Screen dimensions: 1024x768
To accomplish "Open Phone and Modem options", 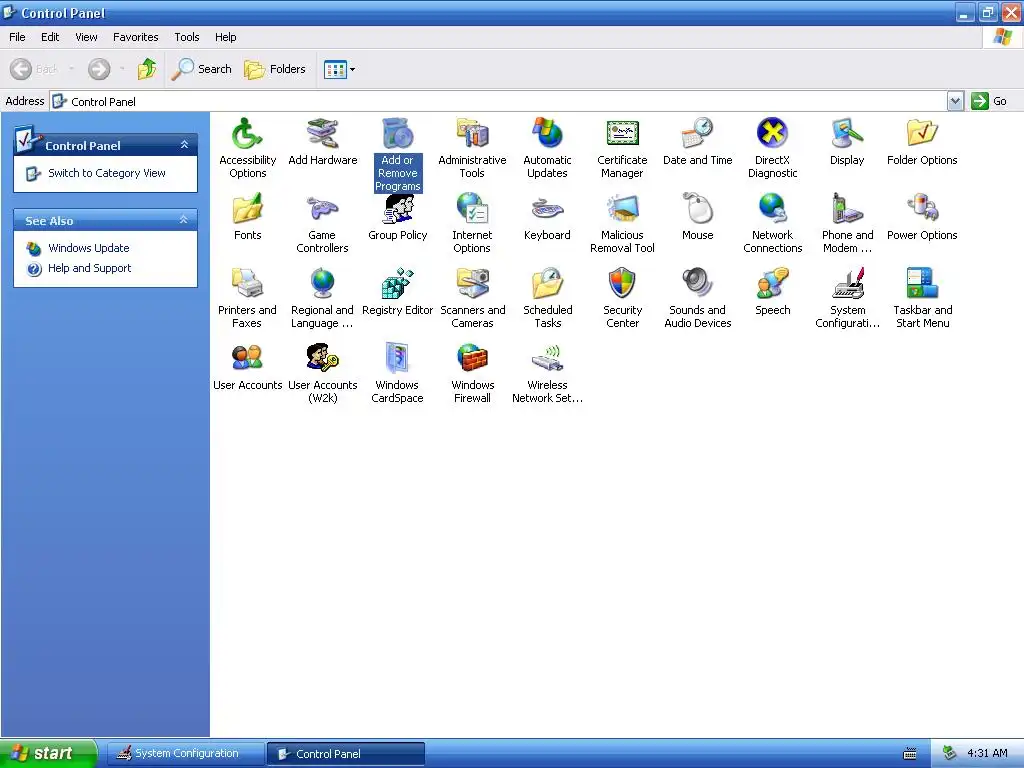I will click(847, 223).
